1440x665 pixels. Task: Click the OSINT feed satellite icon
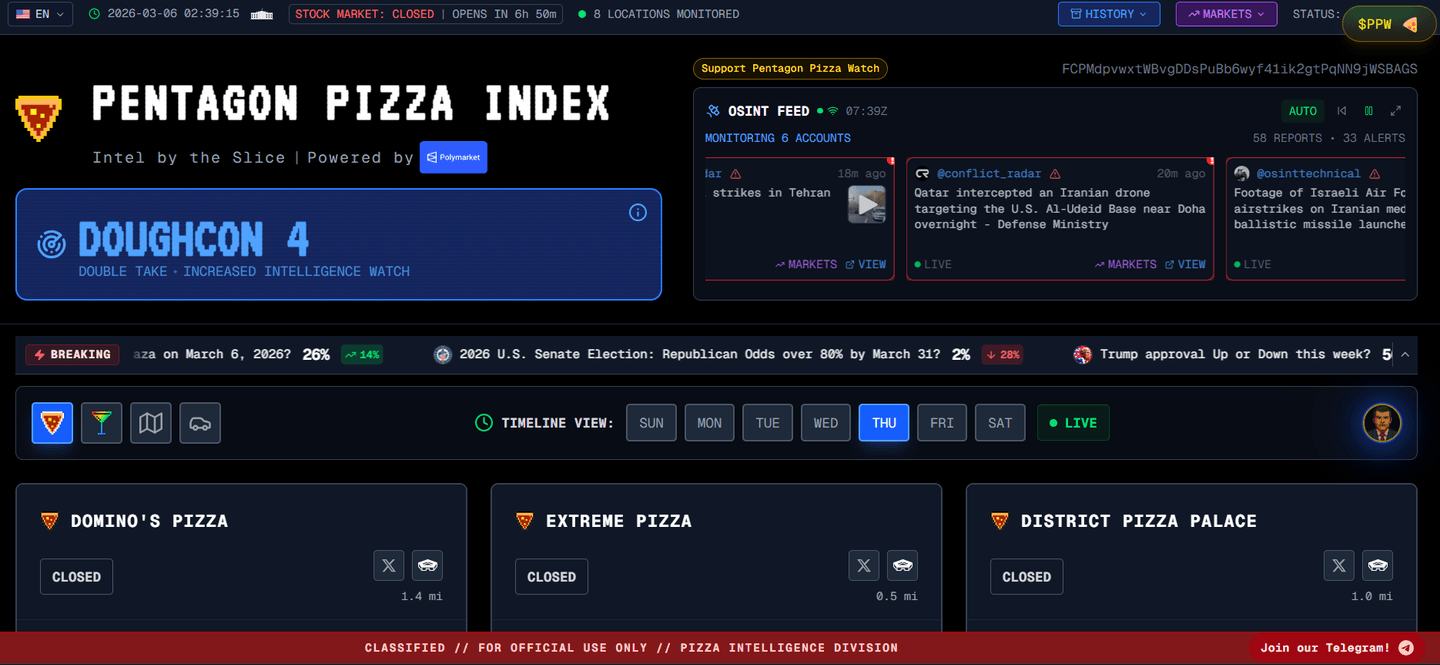[713, 111]
